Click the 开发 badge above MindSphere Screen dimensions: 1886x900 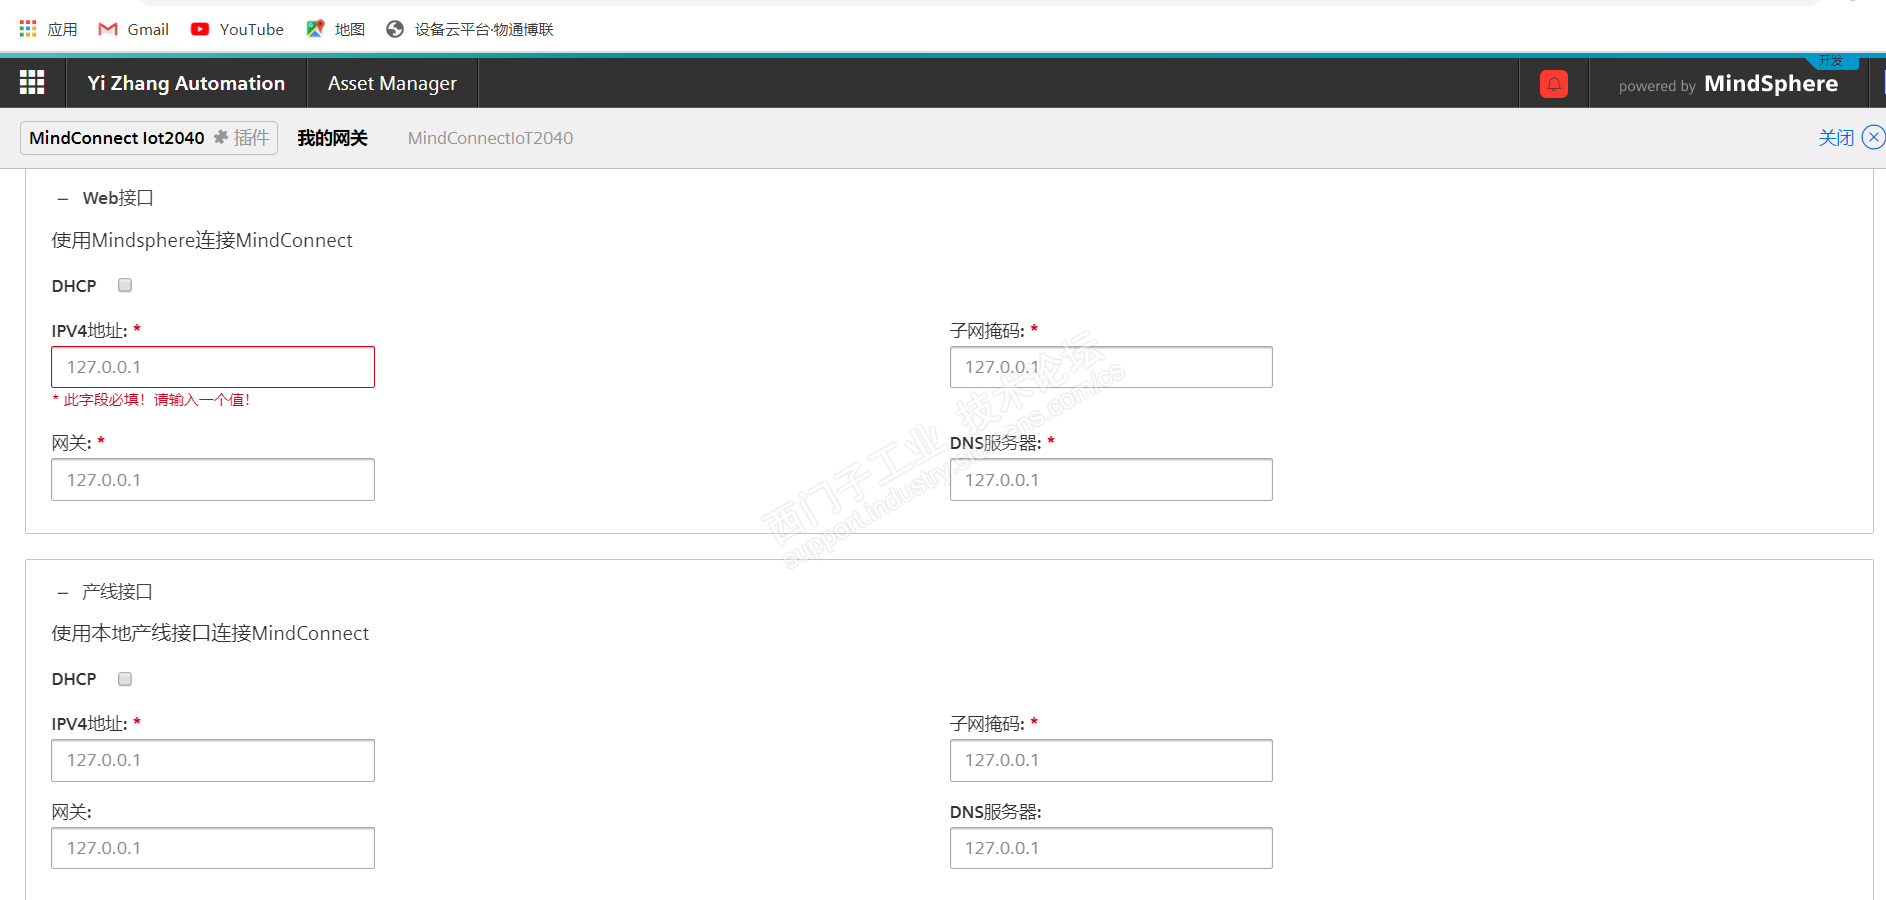[1831, 61]
